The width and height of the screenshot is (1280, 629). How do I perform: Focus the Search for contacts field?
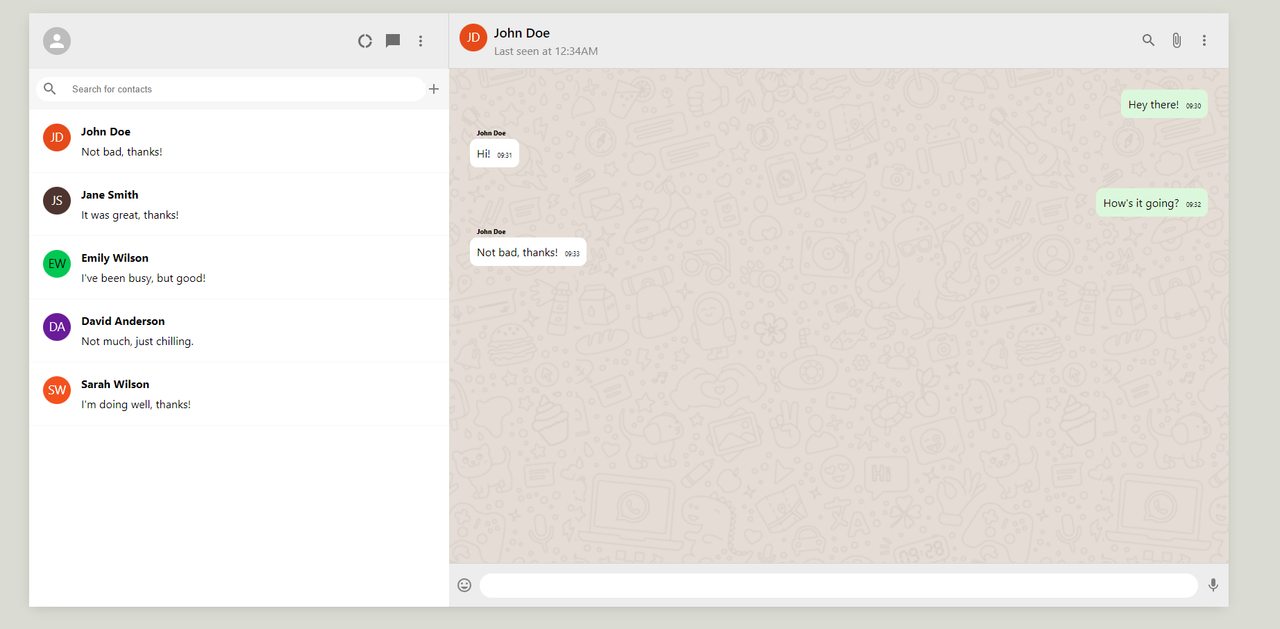(230, 89)
